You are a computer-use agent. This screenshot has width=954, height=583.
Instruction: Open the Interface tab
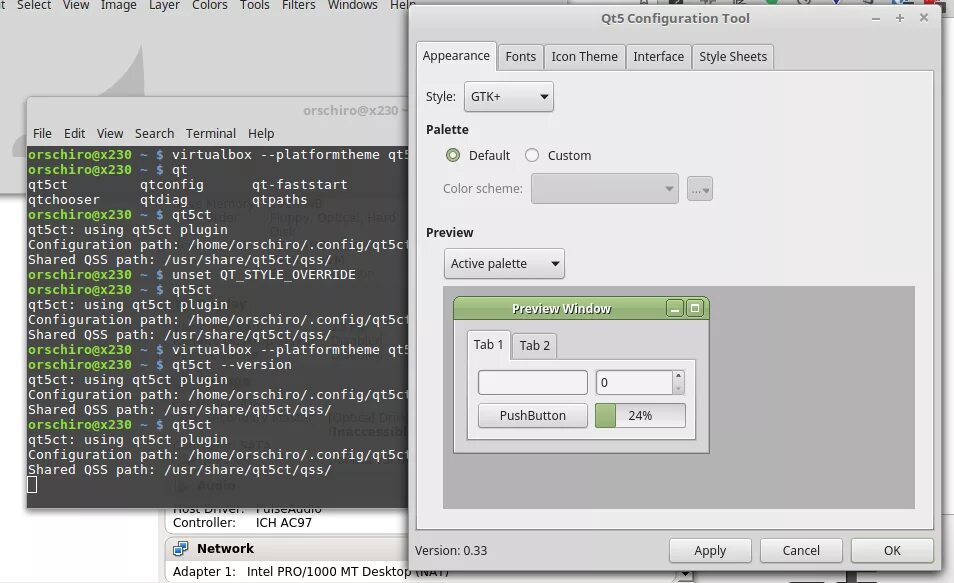658,57
